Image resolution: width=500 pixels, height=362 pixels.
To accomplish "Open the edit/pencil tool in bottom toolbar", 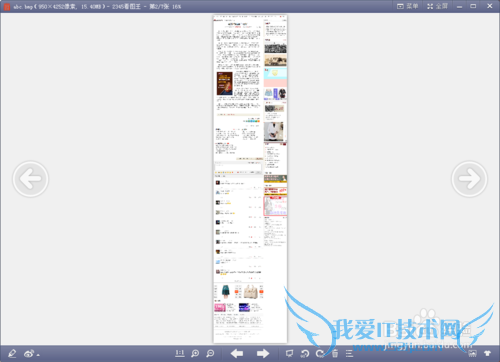I will (x=12, y=353).
